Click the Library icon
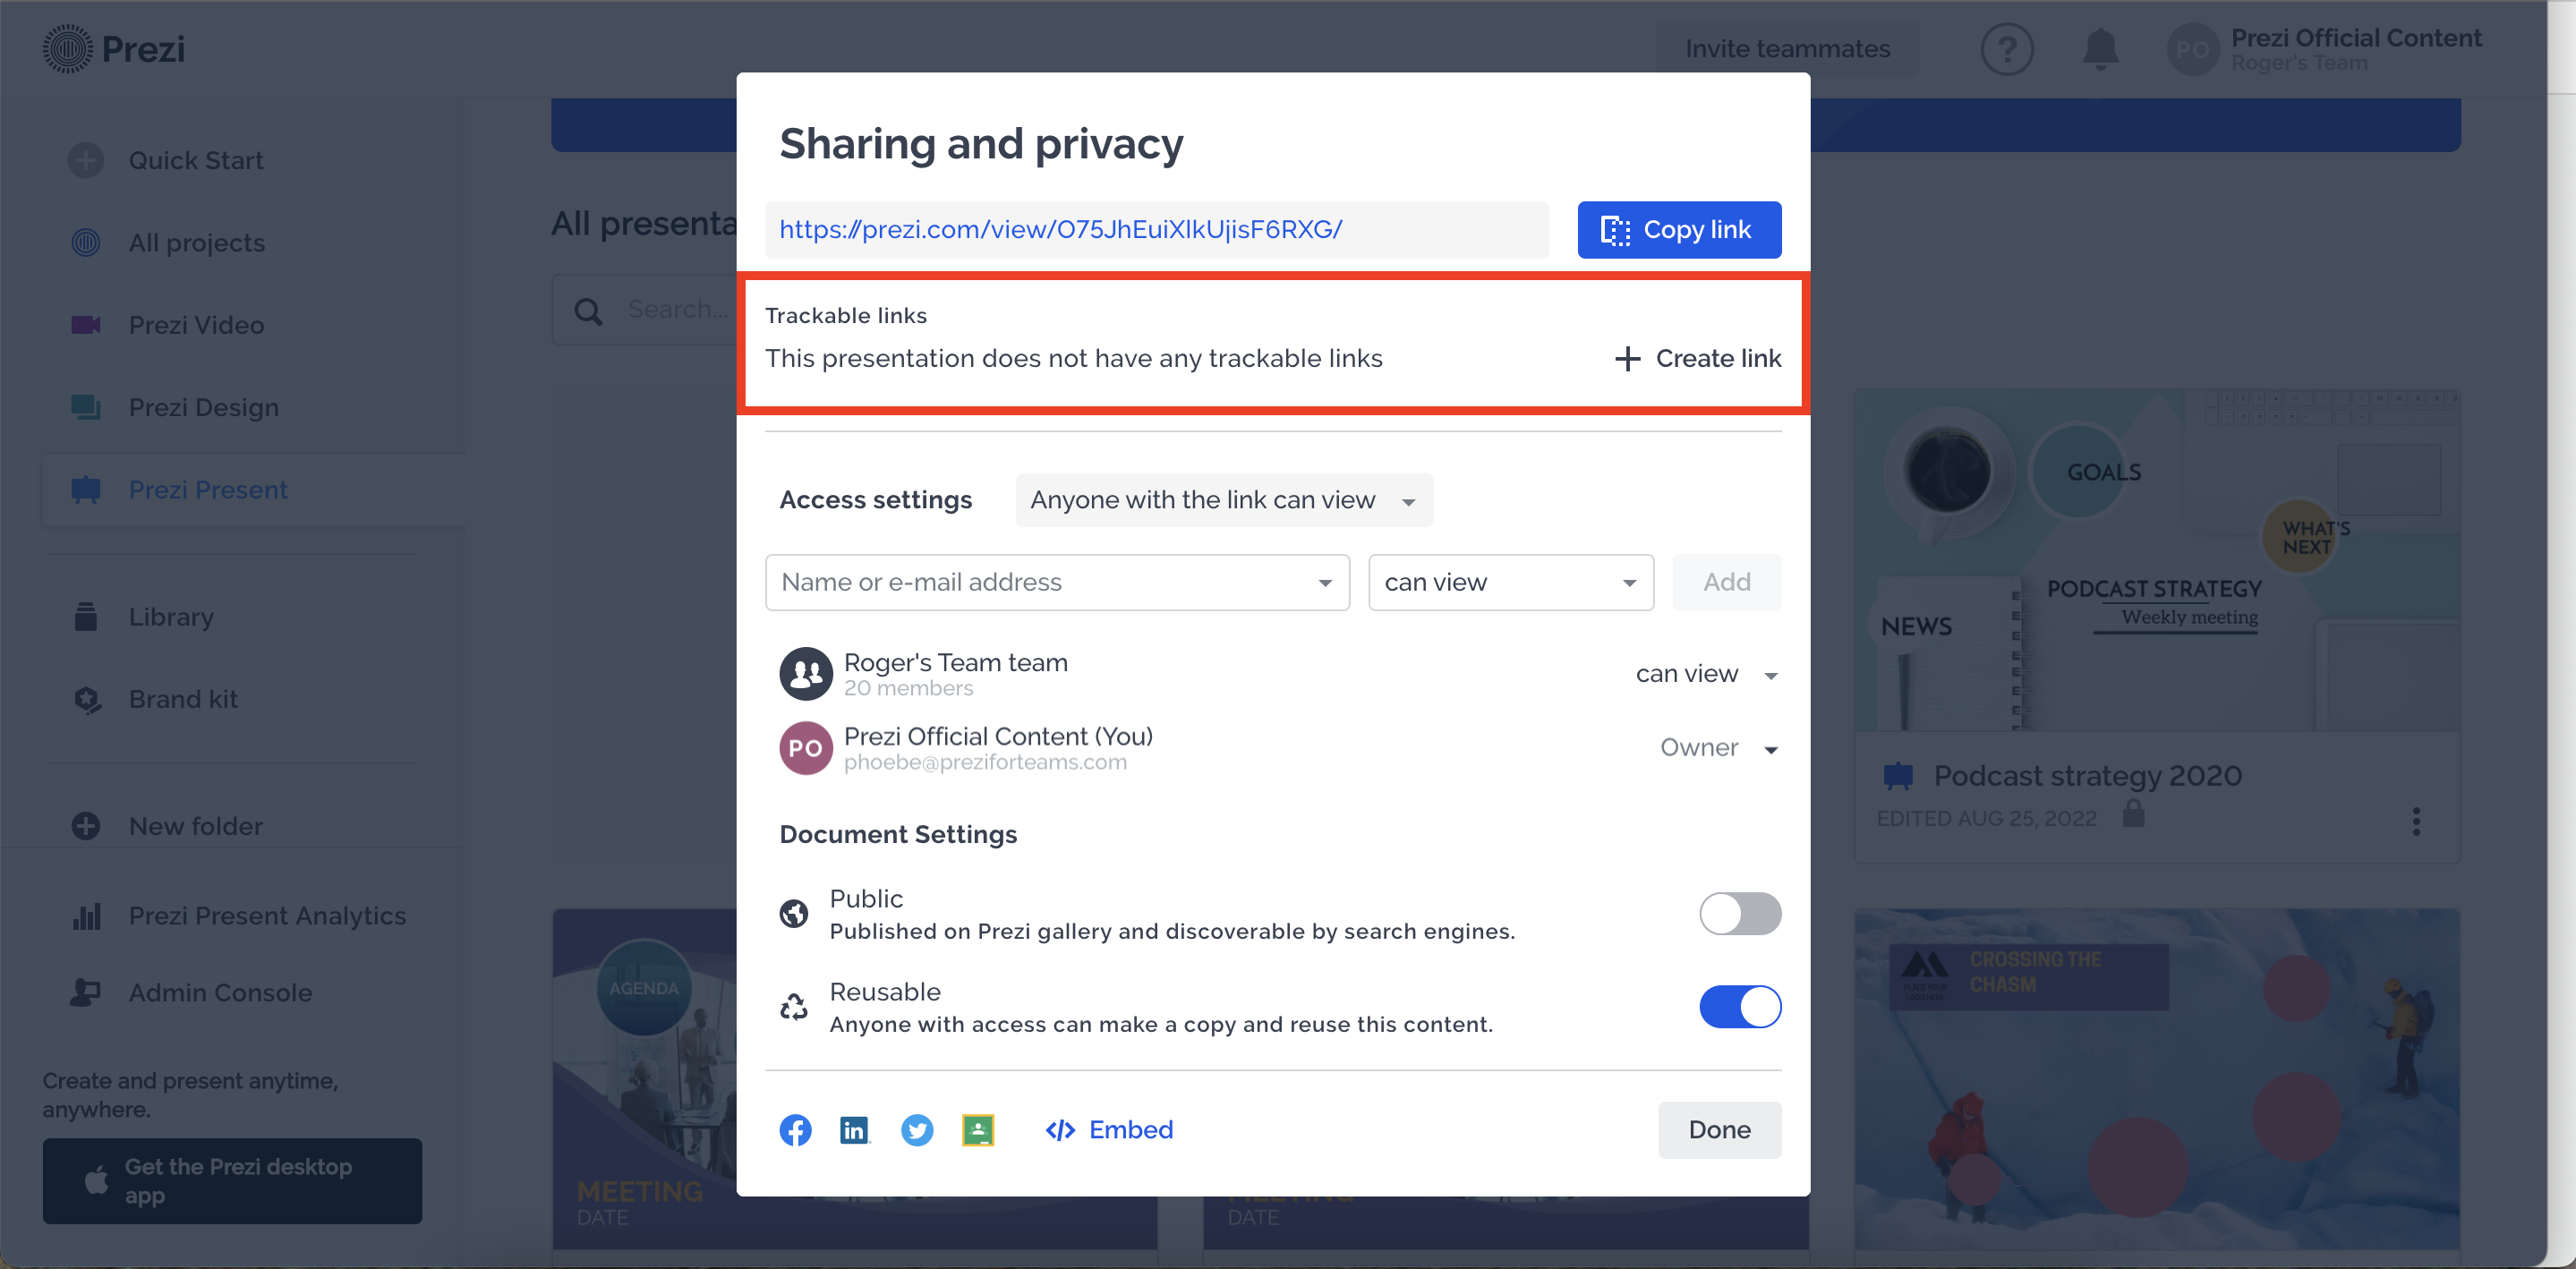 [86, 616]
